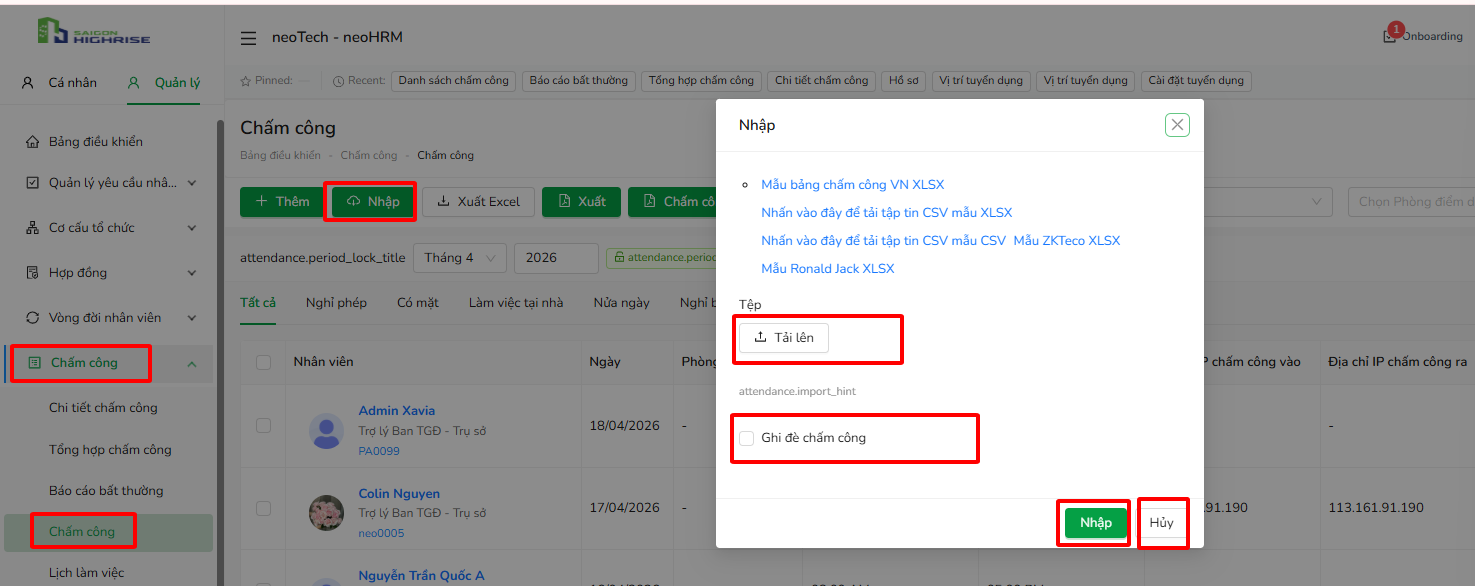The height and width of the screenshot is (586, 1475).
Task: Switch to the Làm việc tại nhà tab
Action: coord(516,303)
